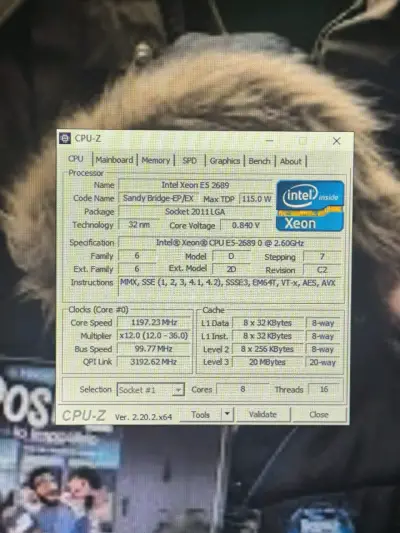
Task: Expand the Socket #1 selection combo box
Action: point(151,390)
